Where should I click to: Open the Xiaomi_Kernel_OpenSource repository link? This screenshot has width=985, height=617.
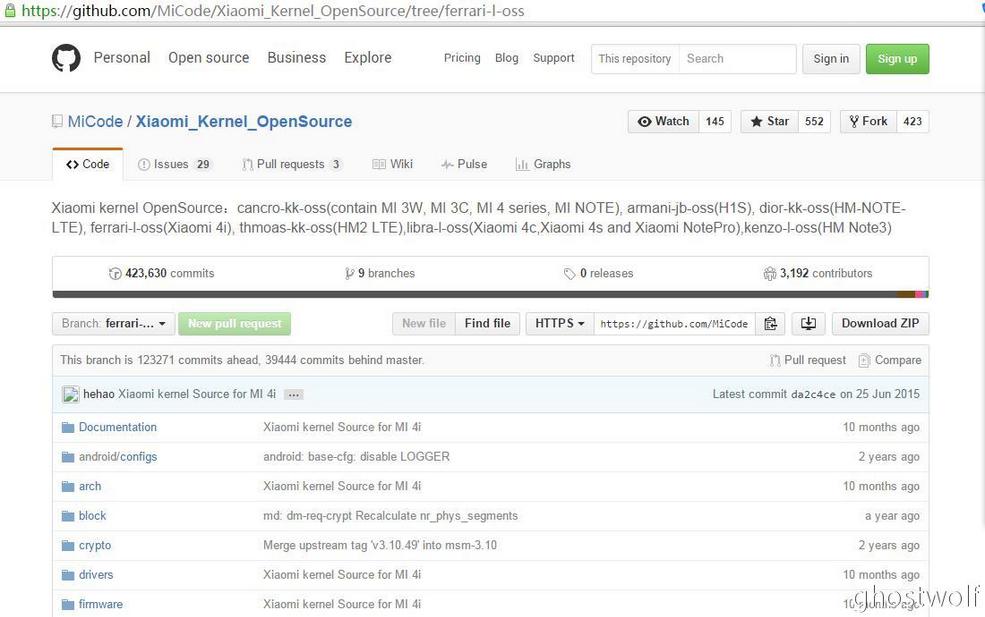click(x=244, y=121)
